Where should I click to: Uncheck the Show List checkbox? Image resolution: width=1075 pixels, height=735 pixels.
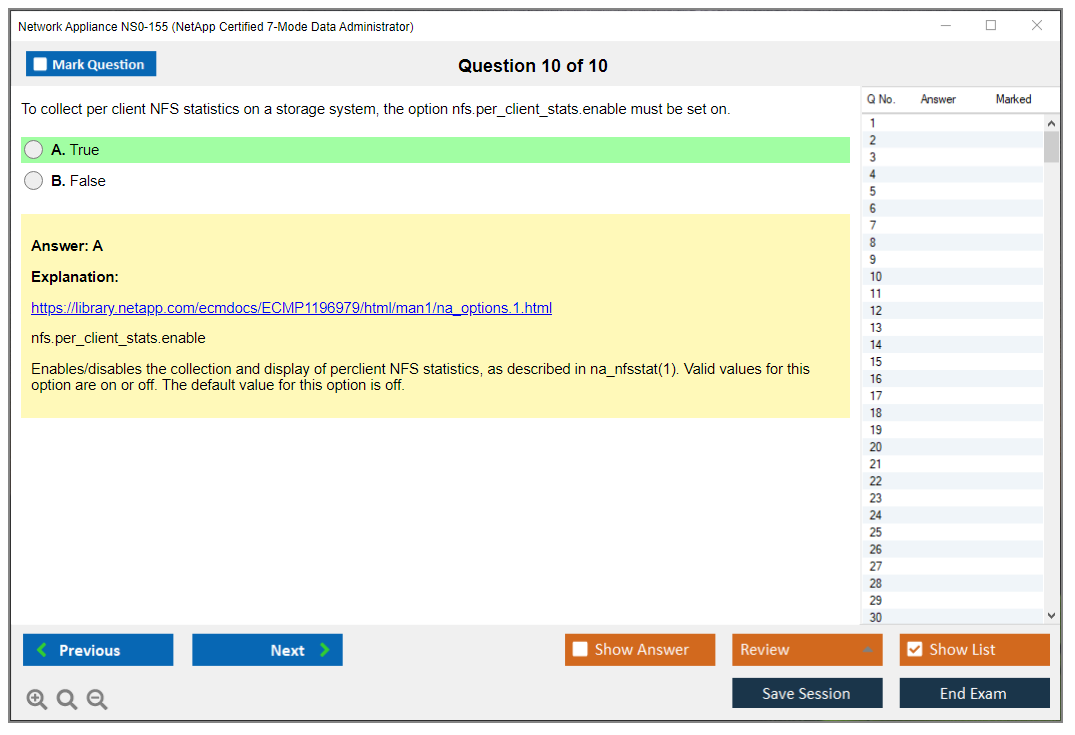pyautogui.click(x=914, y=650)
